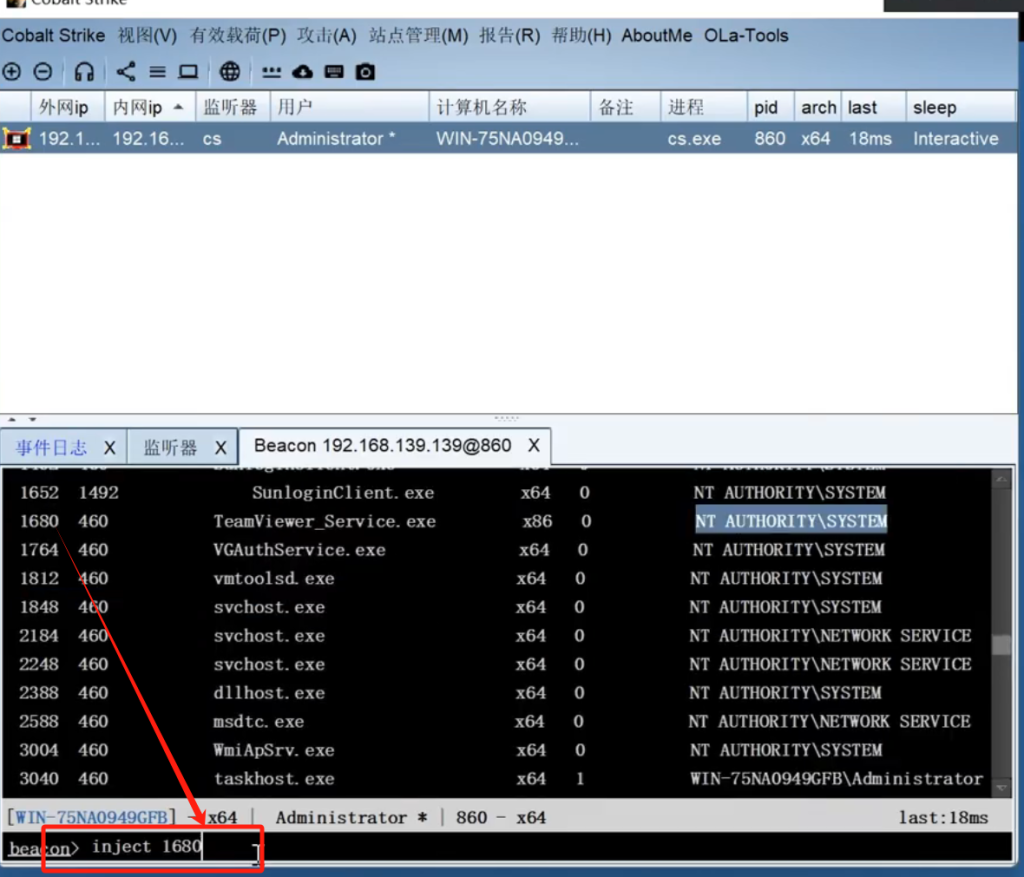Sort by 内网ip column header
Image resolution: width=1024 pixels, height=877 pixels.
tap(150, 107)
